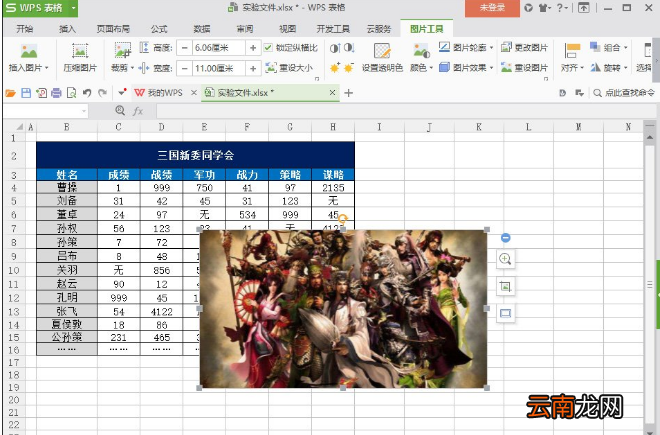Select the Crop (裁剪) tool
Viewport: 660px width, 435px height.
tap(122, 58)
